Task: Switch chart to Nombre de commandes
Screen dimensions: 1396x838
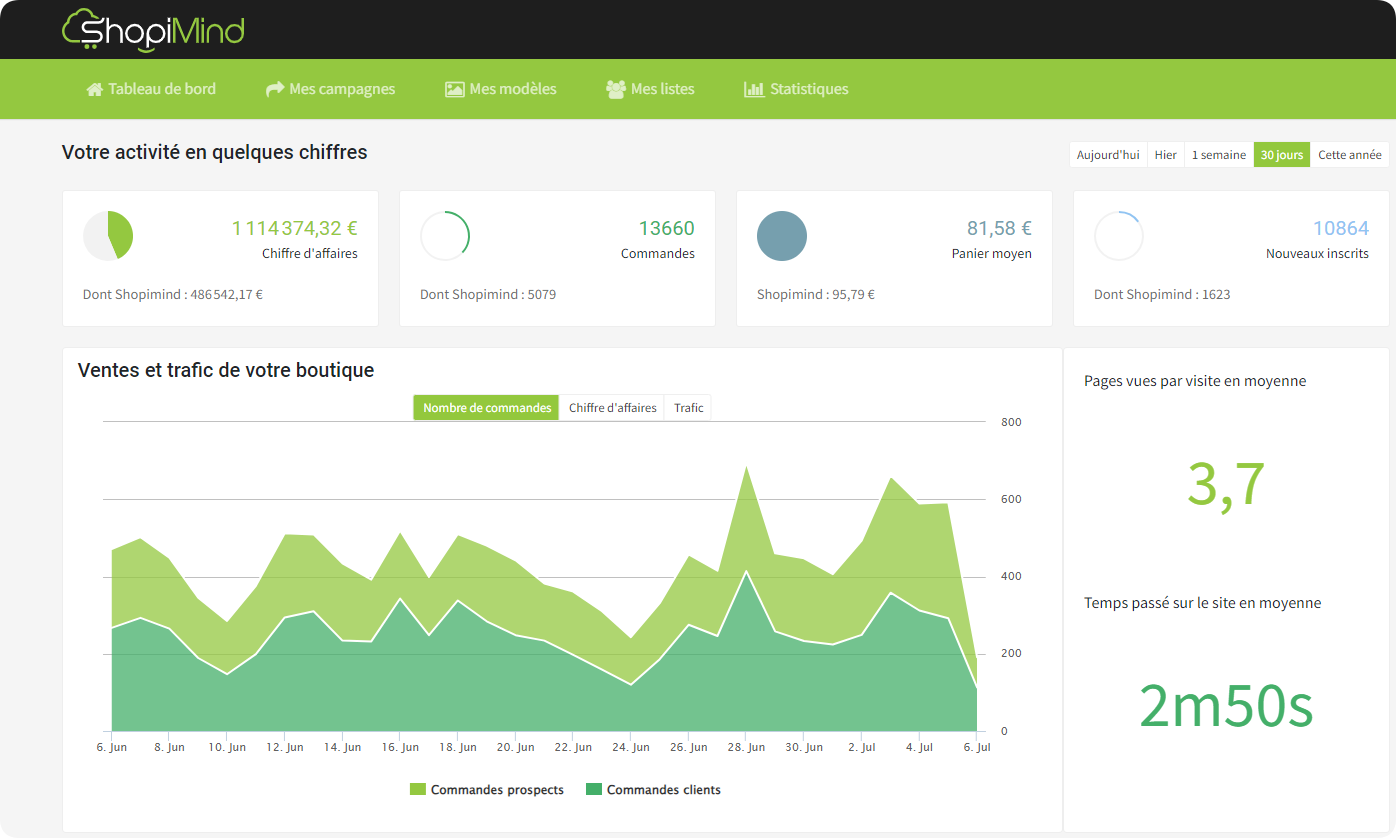Action: pyautogui.click(x=487, y=408)
